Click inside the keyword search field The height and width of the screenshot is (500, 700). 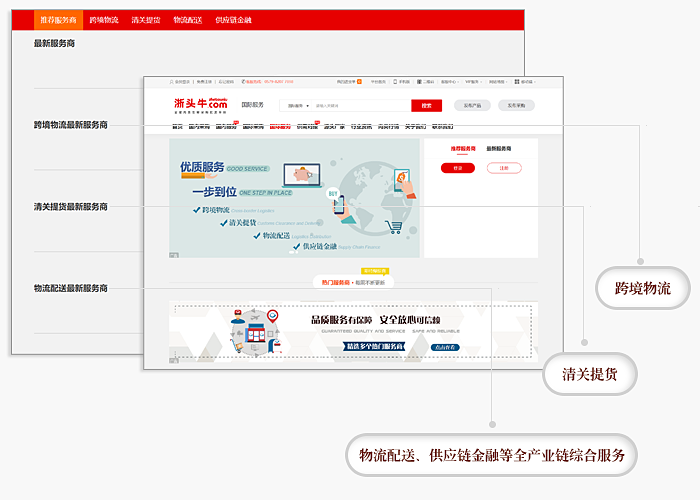360,105
